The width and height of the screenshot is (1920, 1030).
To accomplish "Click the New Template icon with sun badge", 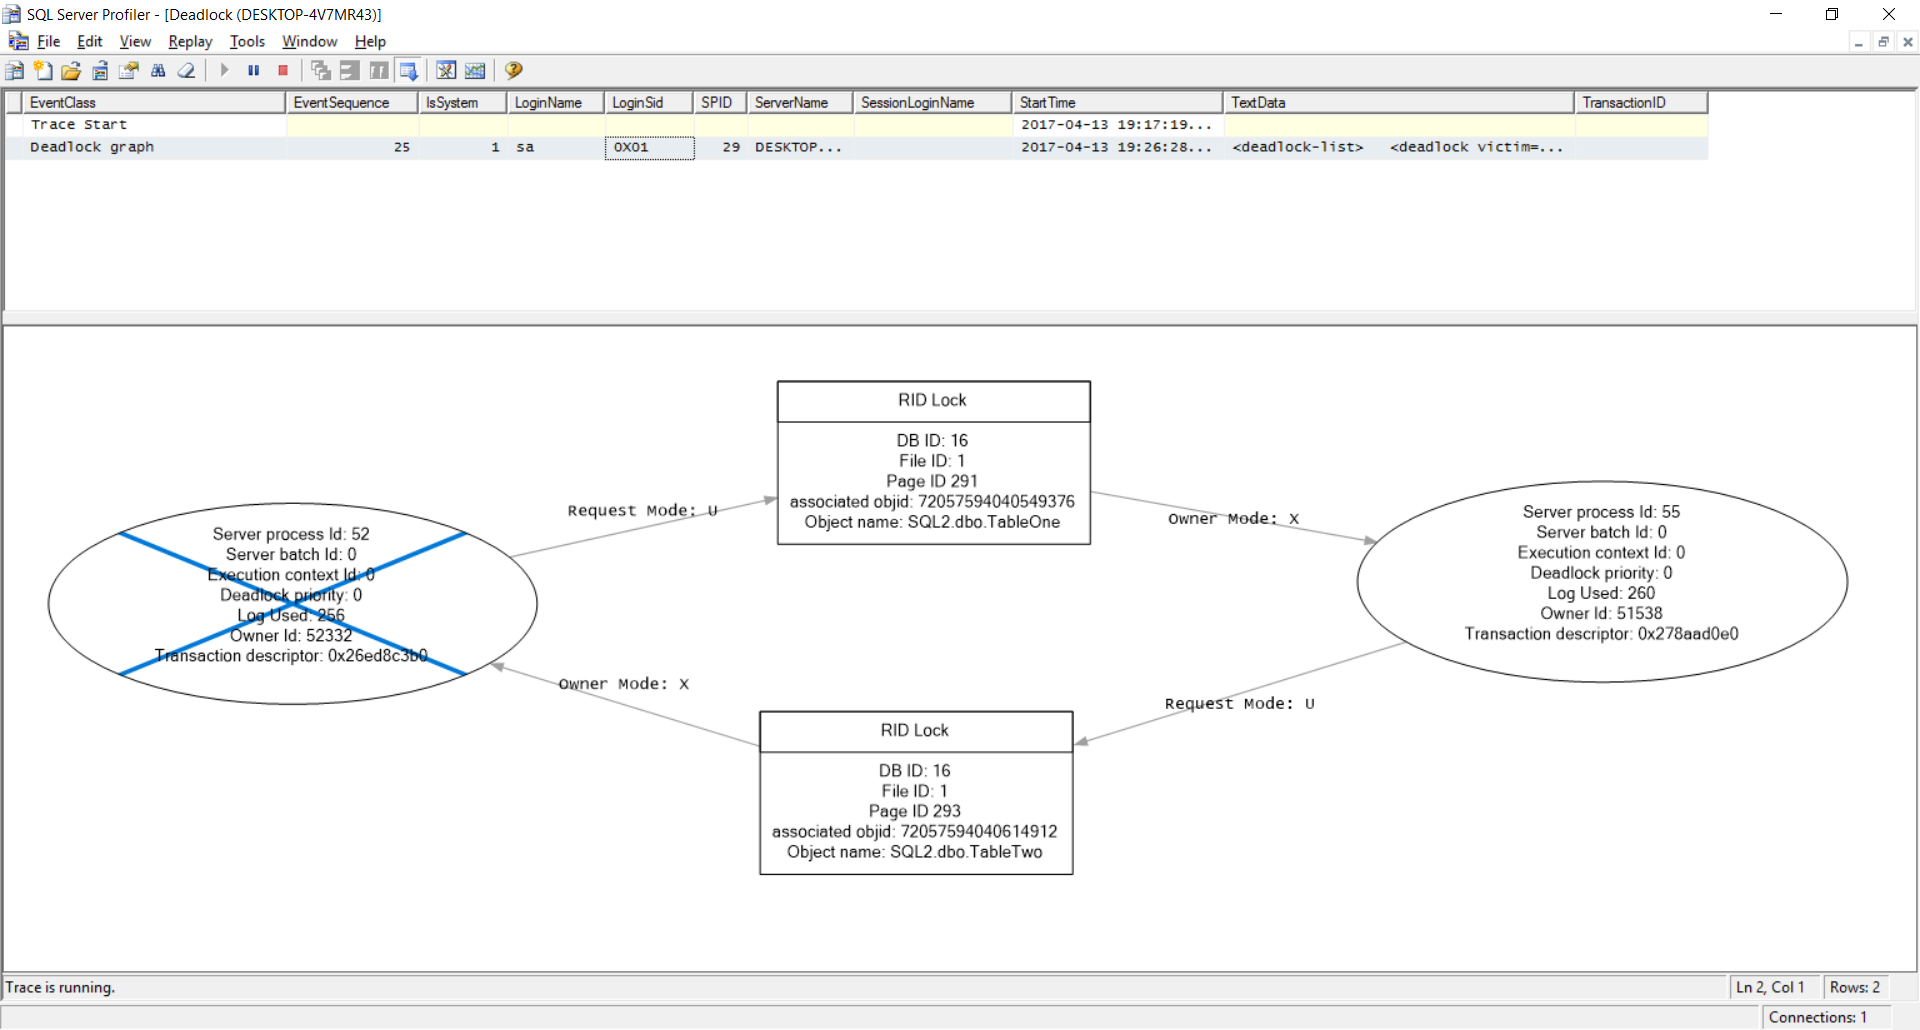I will [43, 71].
